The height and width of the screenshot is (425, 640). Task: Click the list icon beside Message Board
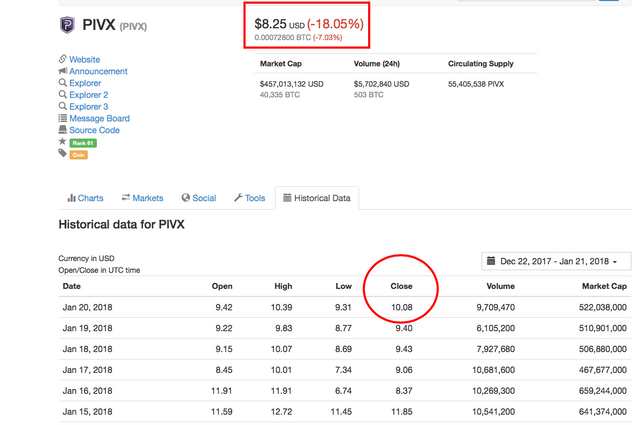pos(62,118)
